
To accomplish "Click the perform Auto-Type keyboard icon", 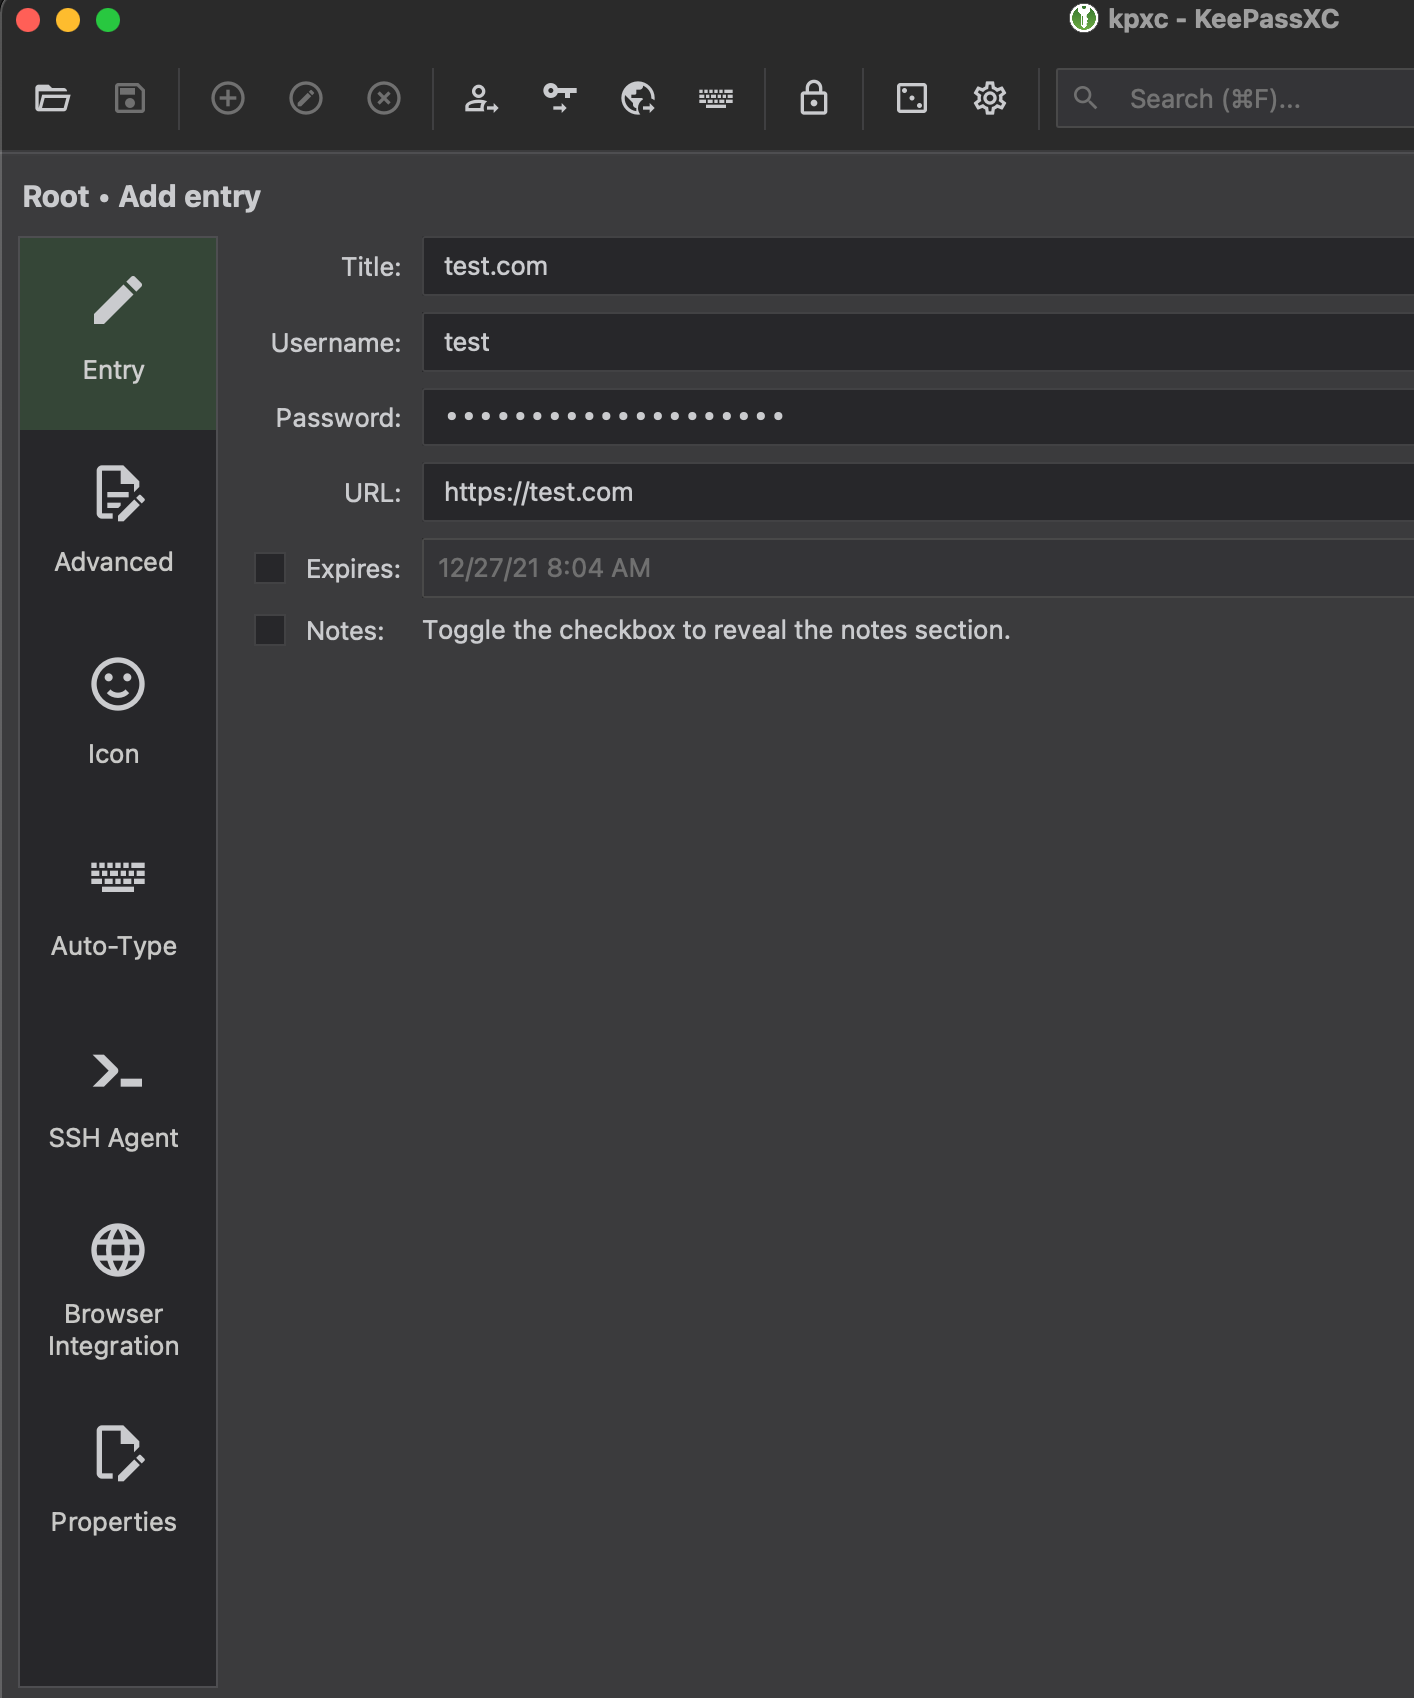I will point(716,98).
